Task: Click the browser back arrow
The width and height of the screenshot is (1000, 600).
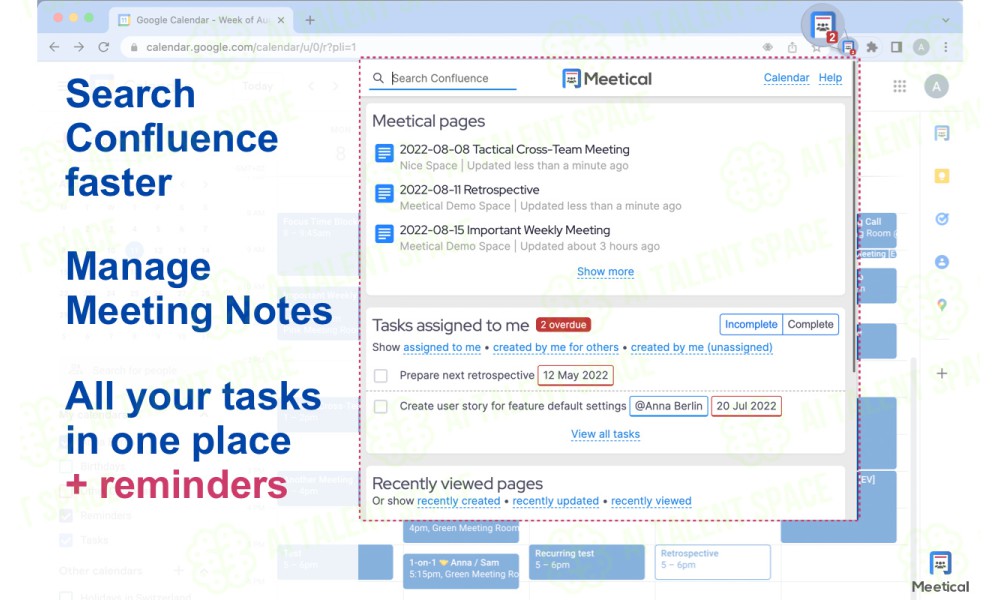Action: [54, 47]
